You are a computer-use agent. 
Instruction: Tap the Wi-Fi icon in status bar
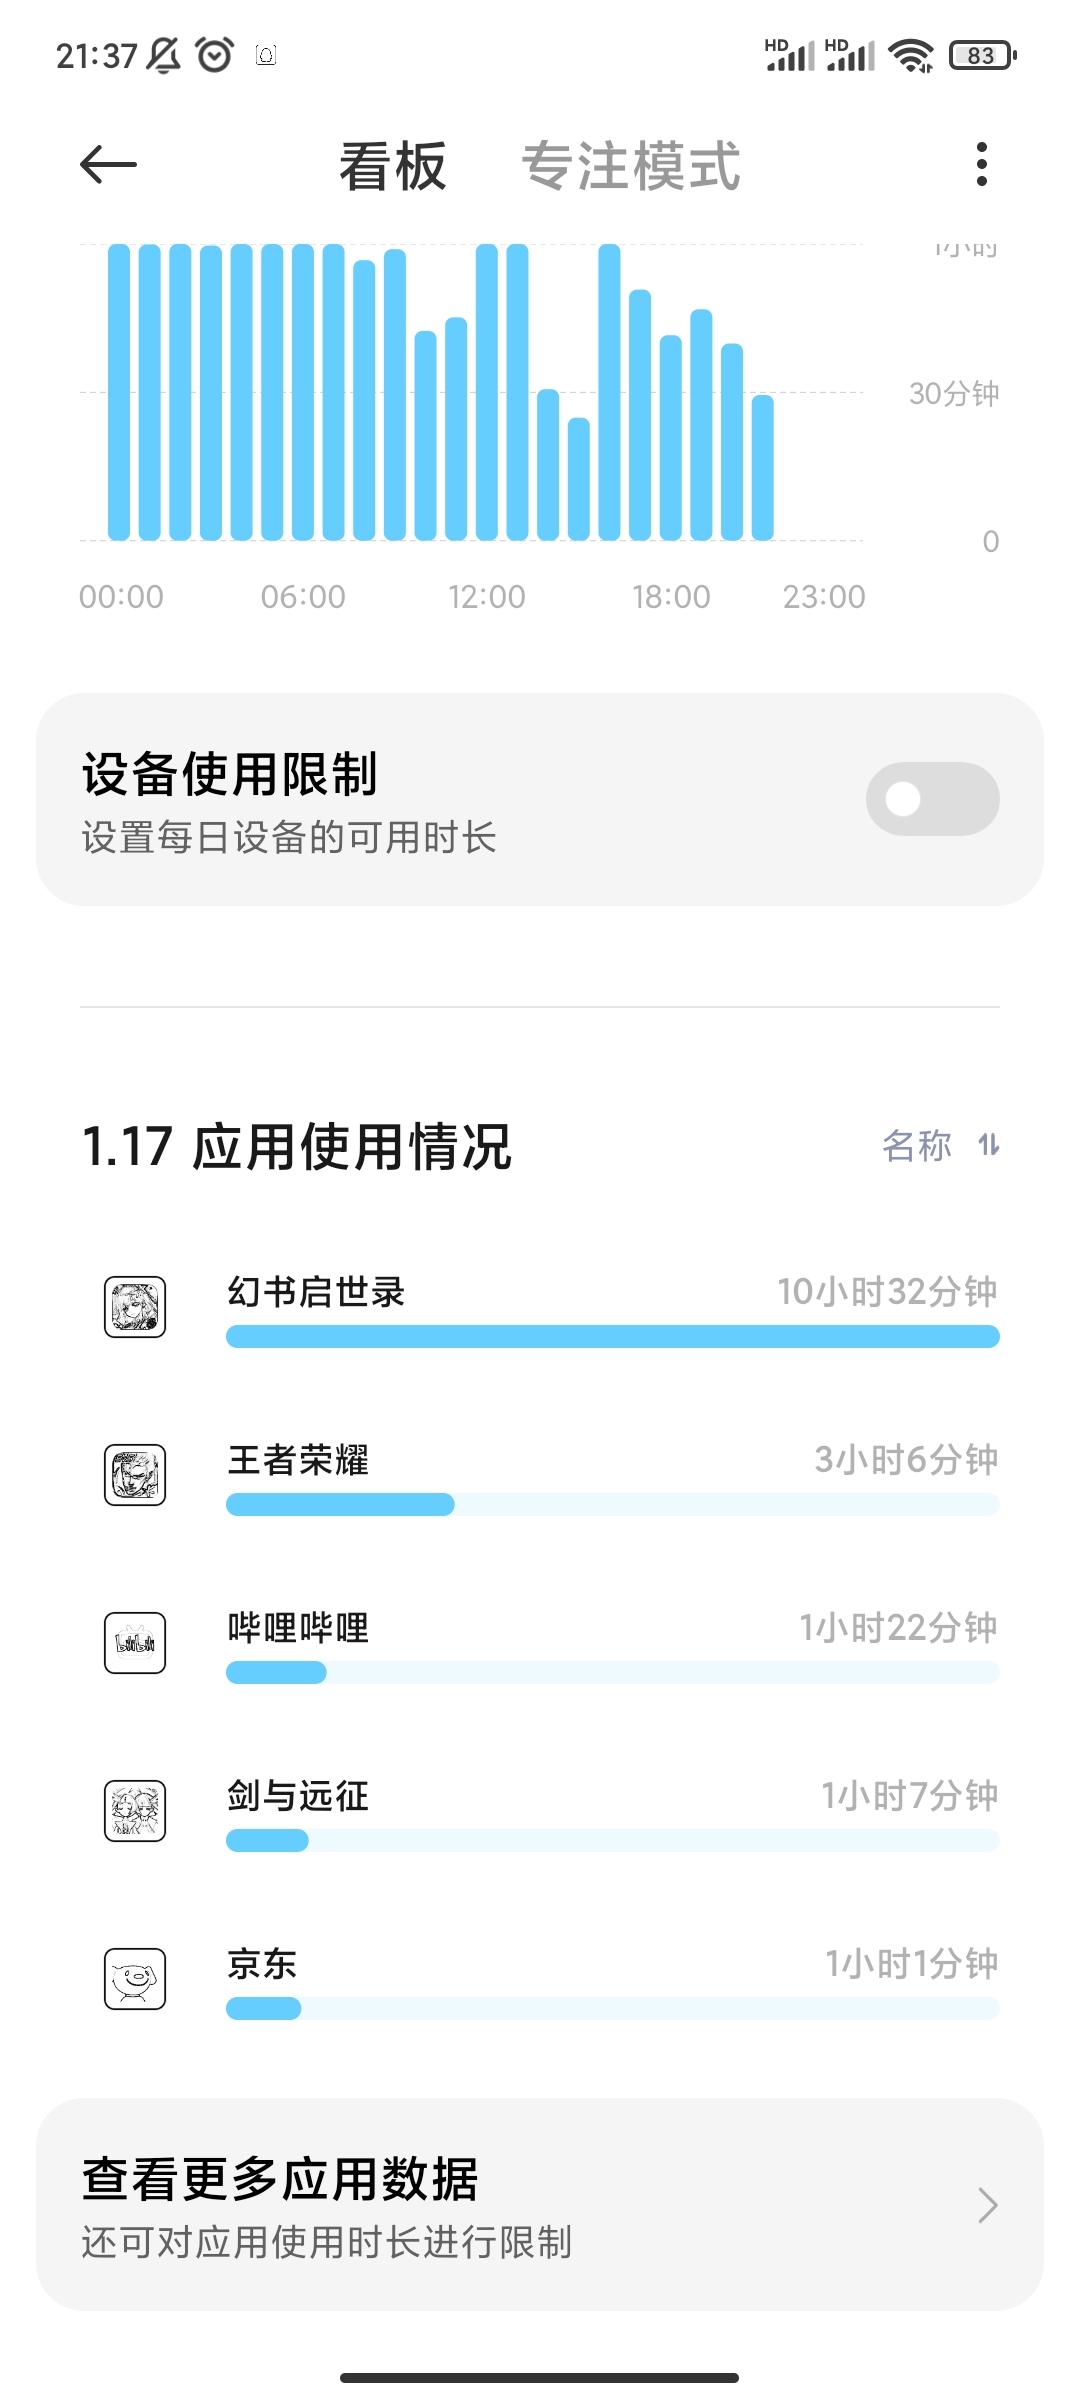coord(910,55)
